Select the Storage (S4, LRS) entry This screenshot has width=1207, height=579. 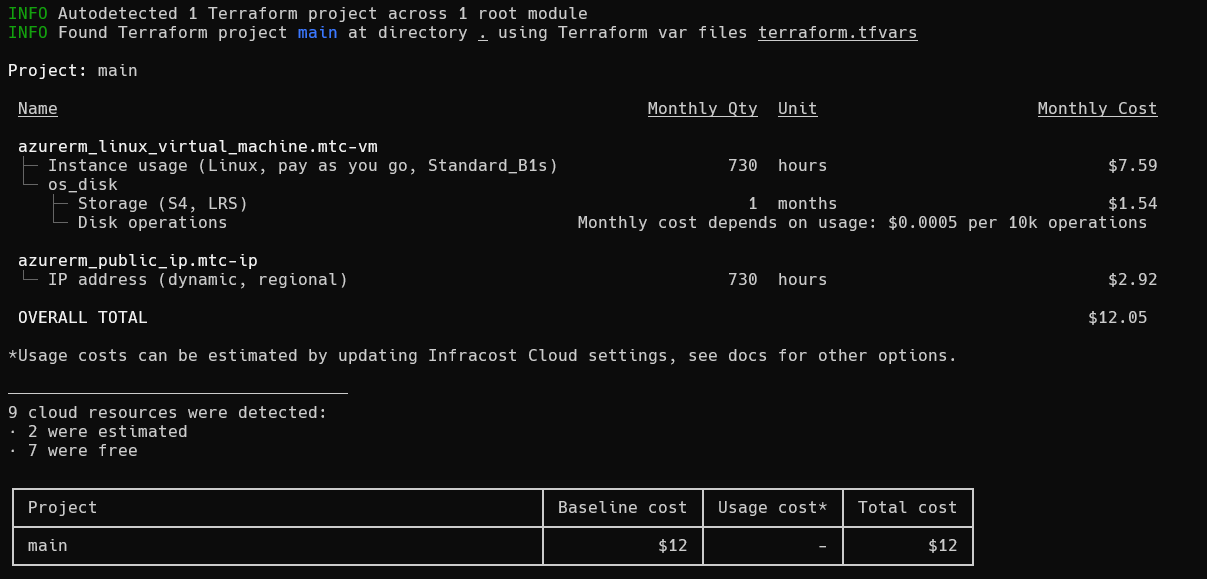pyautogui.click(x=162, y=204)
